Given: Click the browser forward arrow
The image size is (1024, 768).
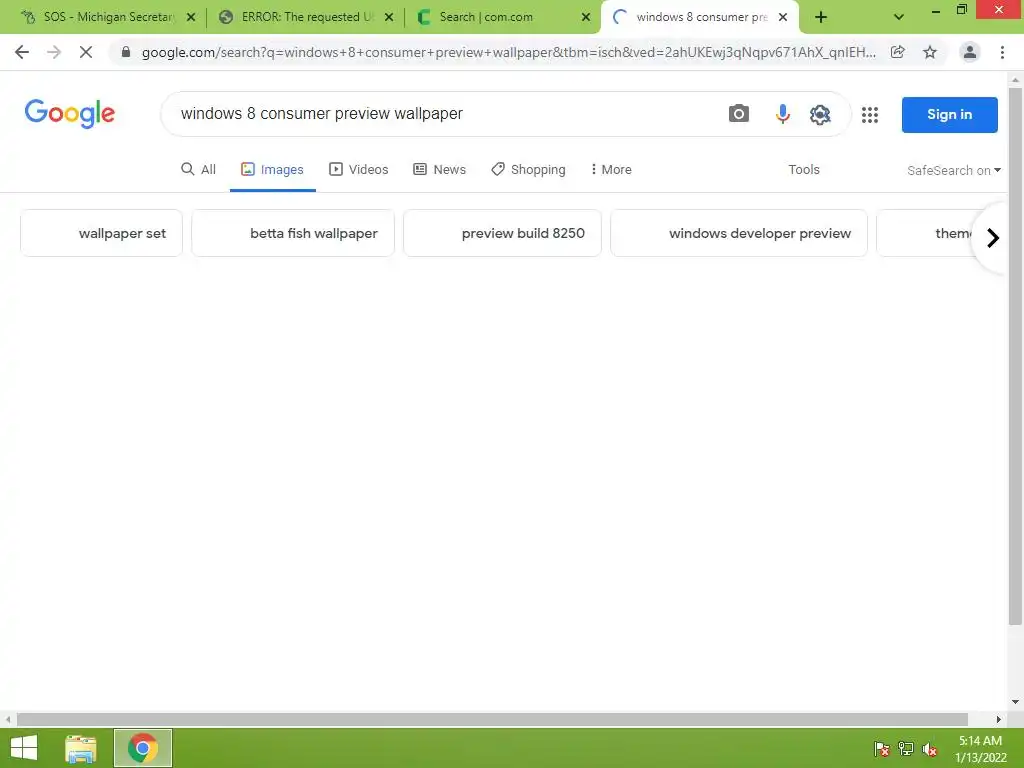Looking at the screenshot, I should click(54, 52).
